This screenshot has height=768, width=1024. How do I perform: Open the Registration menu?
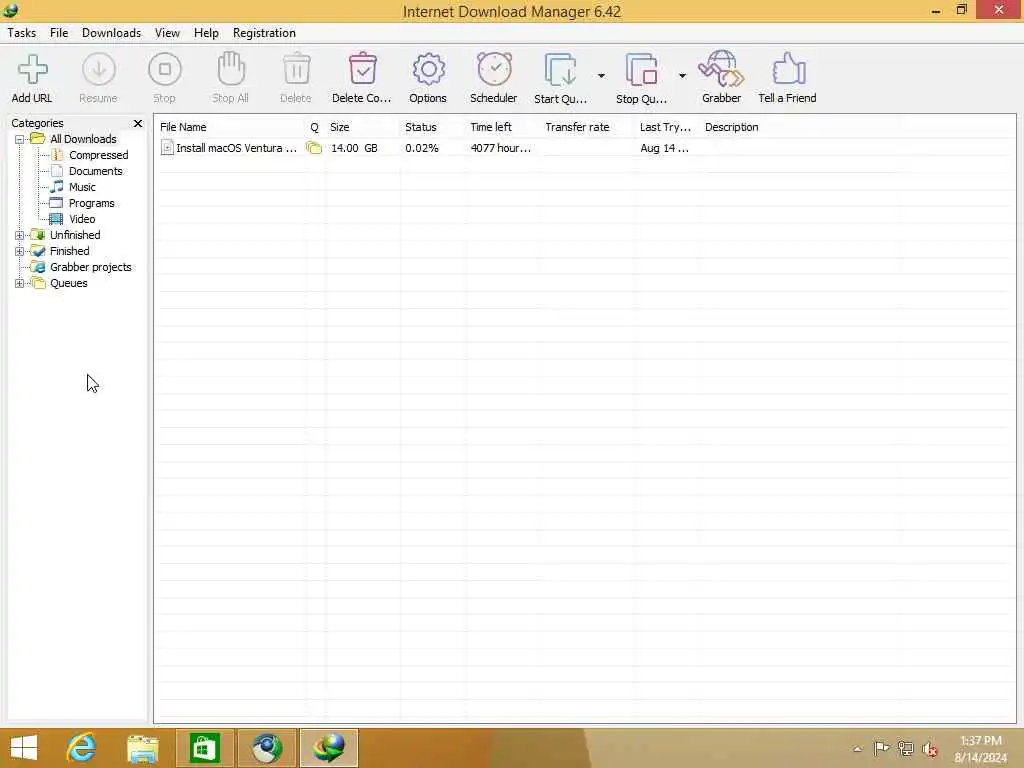[x=264, y=33]
